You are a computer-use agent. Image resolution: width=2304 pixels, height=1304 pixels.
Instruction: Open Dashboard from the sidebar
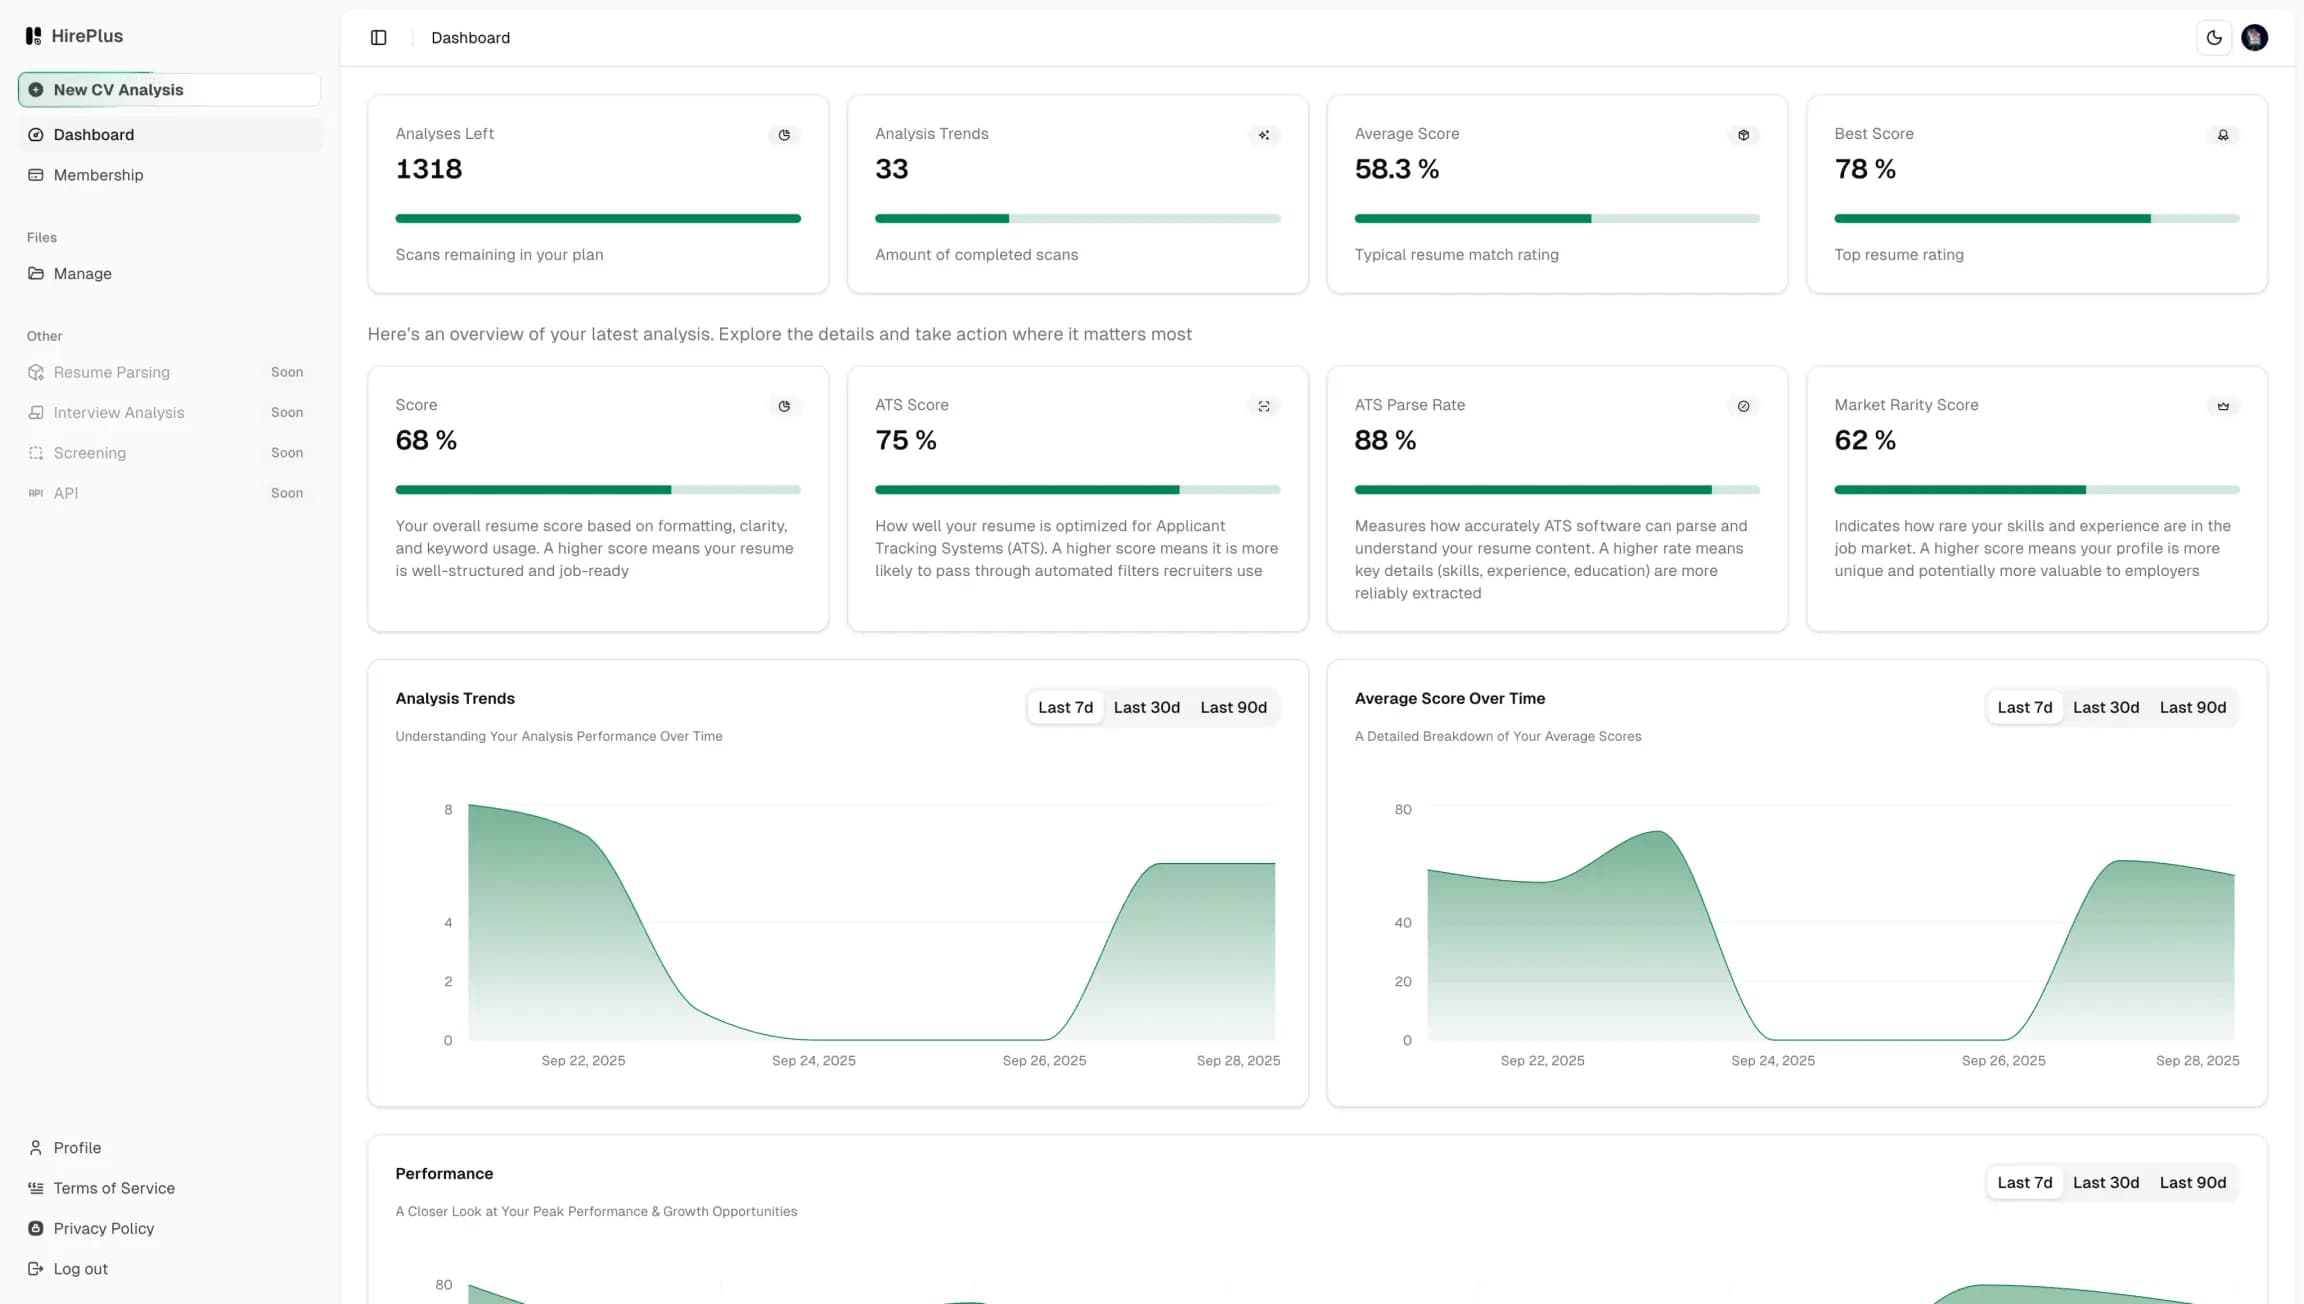[93, 134]
